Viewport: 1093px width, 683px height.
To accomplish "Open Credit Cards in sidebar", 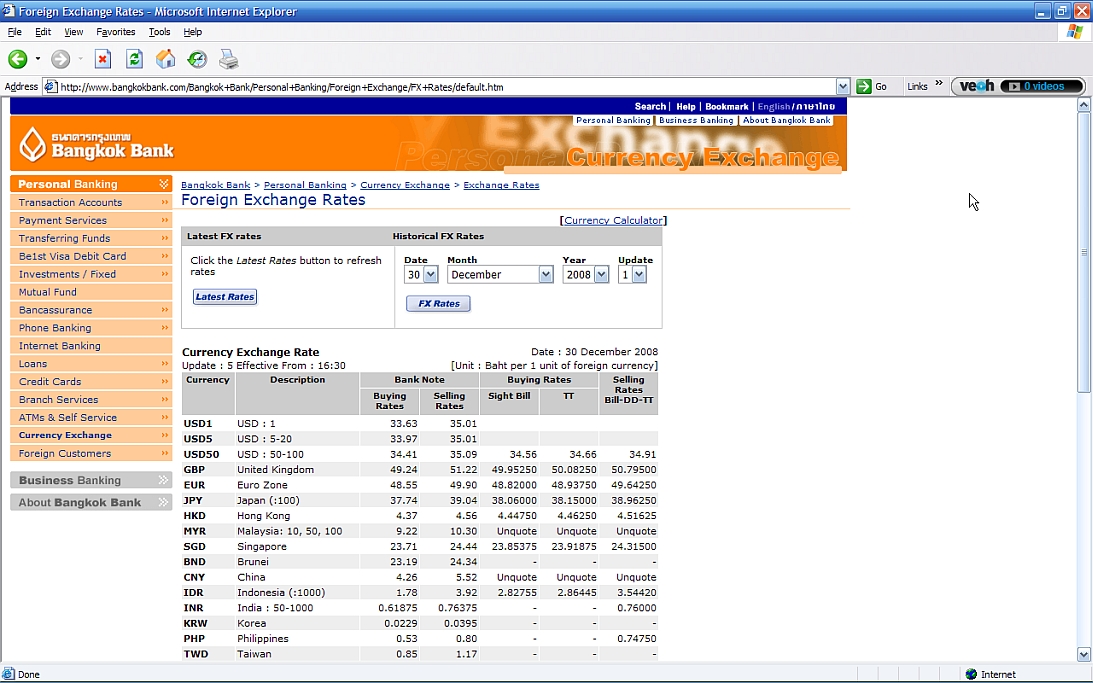I will click(91, 381).
